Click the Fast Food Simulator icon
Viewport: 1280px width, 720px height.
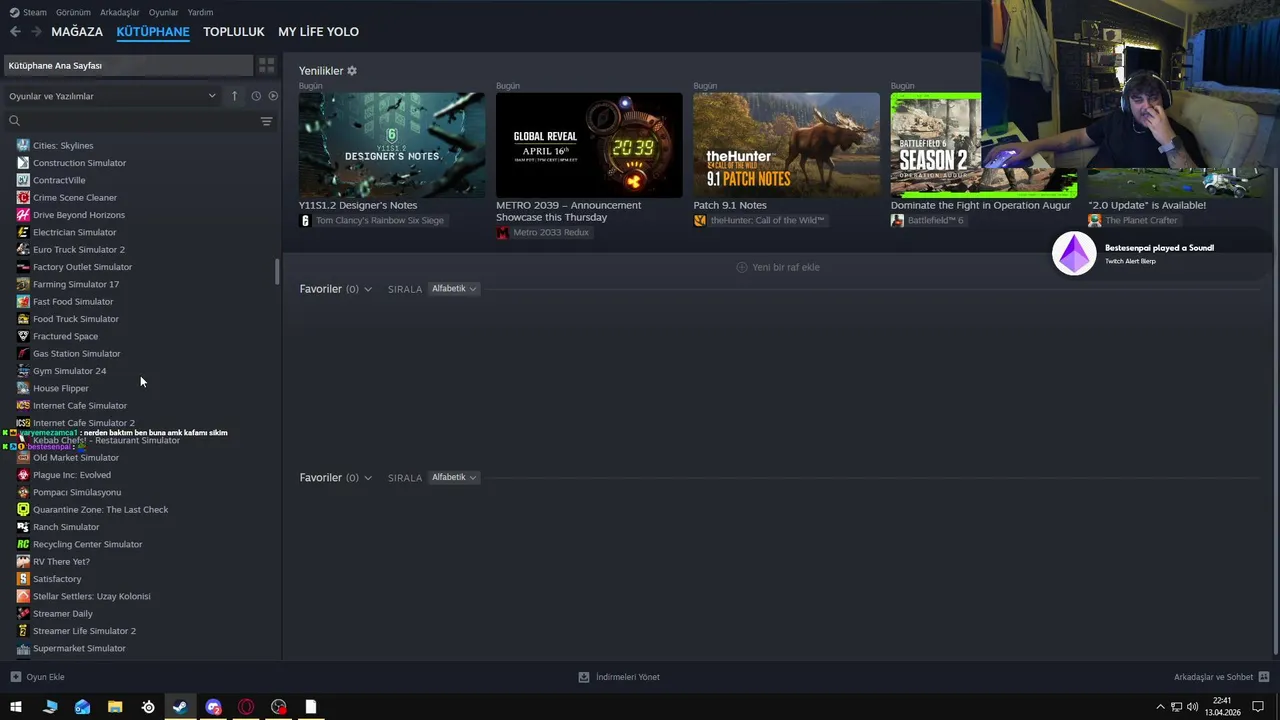[23, 301]
